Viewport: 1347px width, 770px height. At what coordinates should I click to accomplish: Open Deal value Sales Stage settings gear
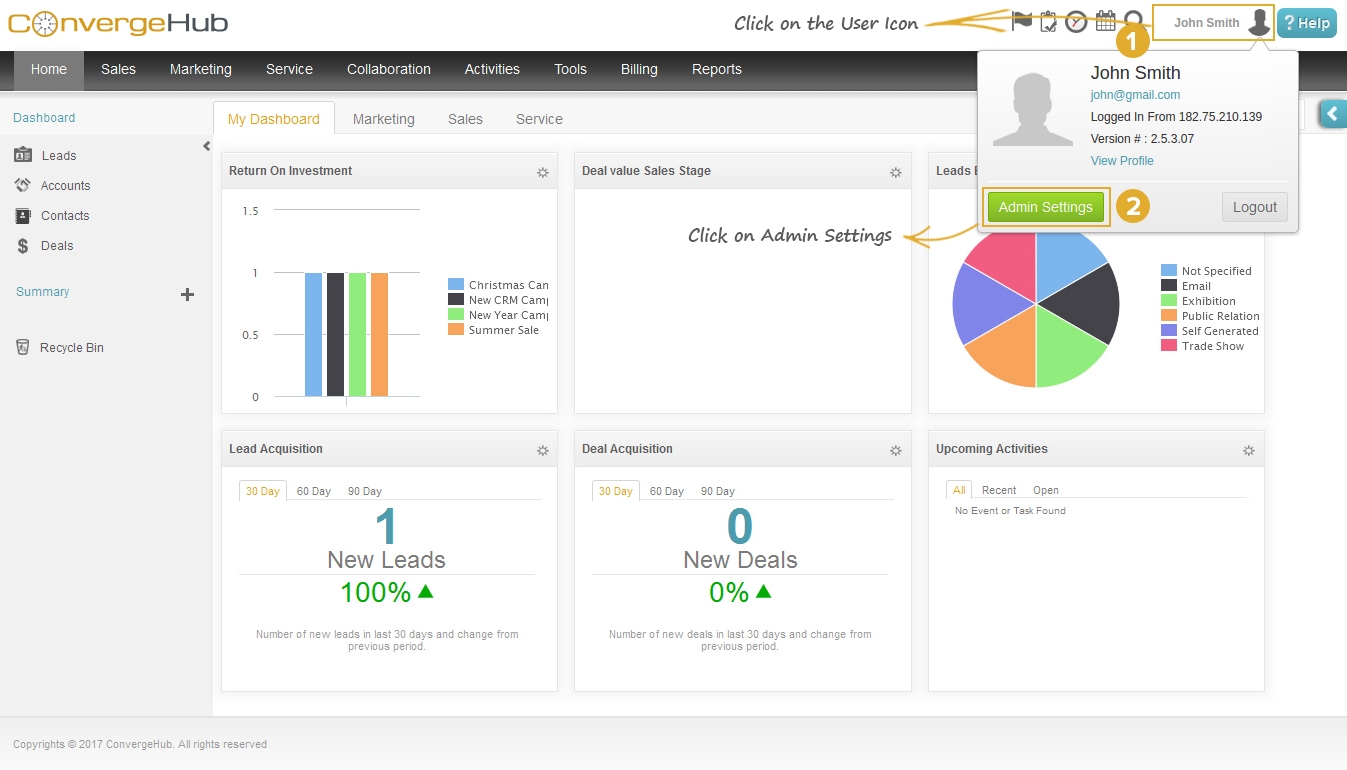click(x=896, y=172)
